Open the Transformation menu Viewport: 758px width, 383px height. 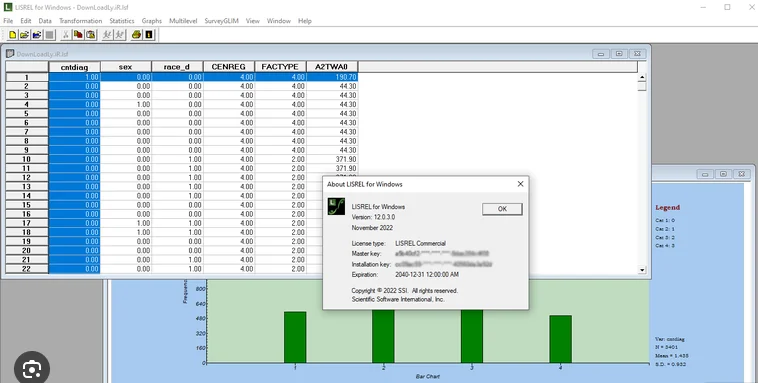point(81,21)
